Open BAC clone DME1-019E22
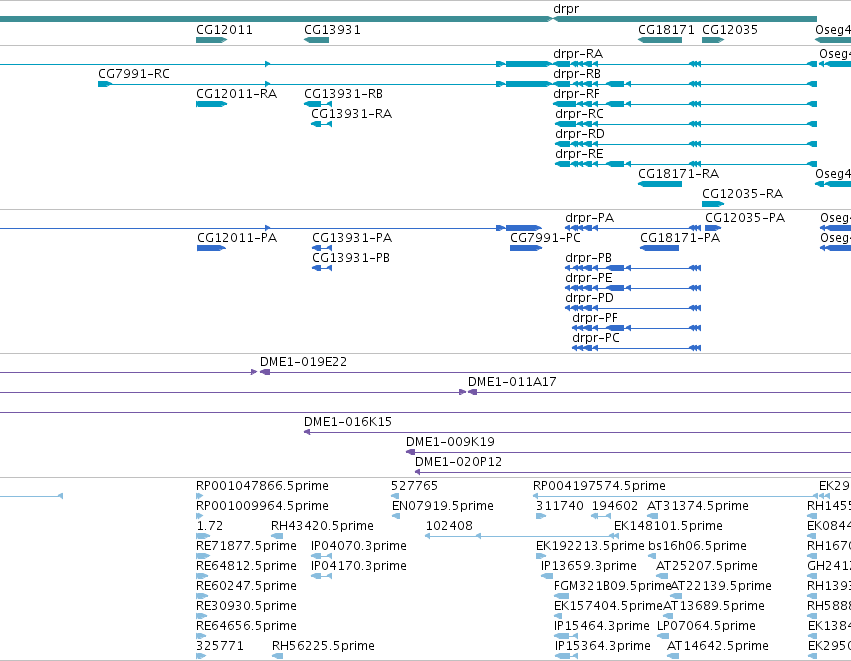Image resolution: width=851 pixels, height=661 pixels. coord(303,363)
